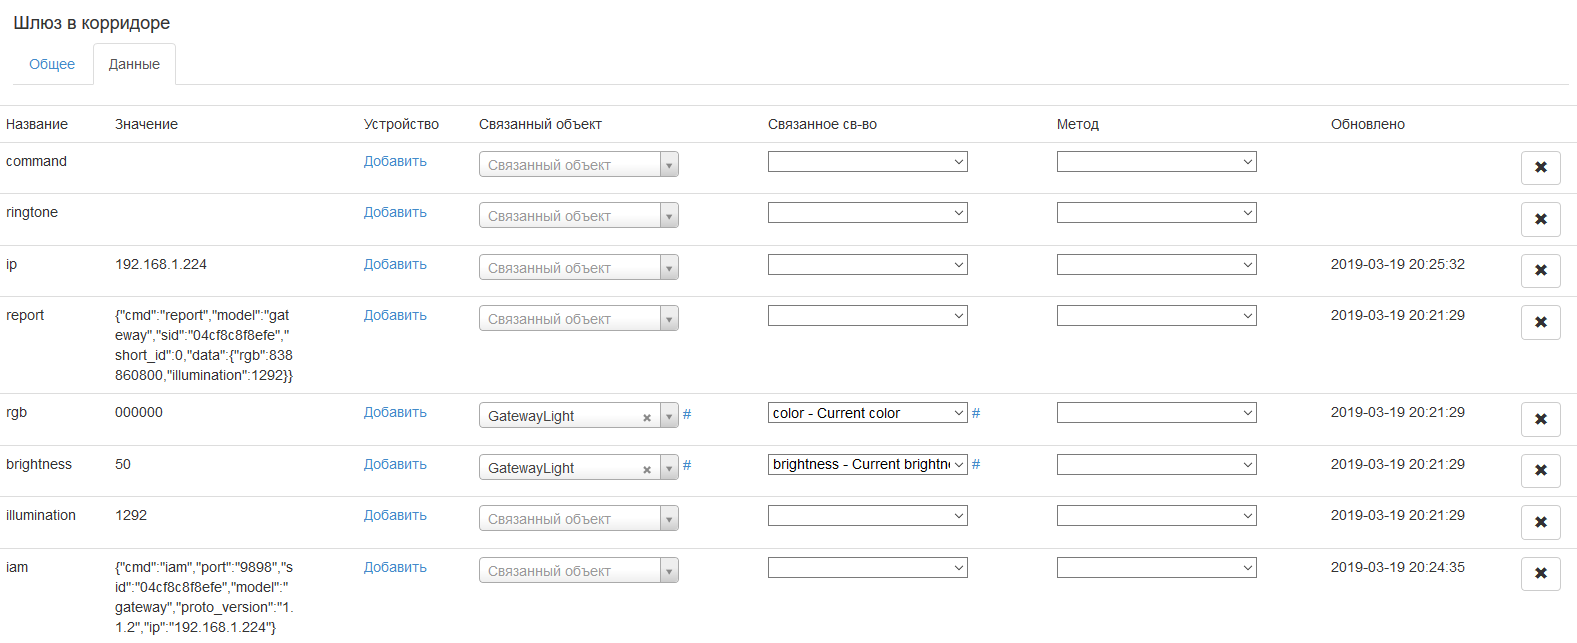
Task: Open the # link beside rgb GatewayLight object
Action: pos(687,414)
